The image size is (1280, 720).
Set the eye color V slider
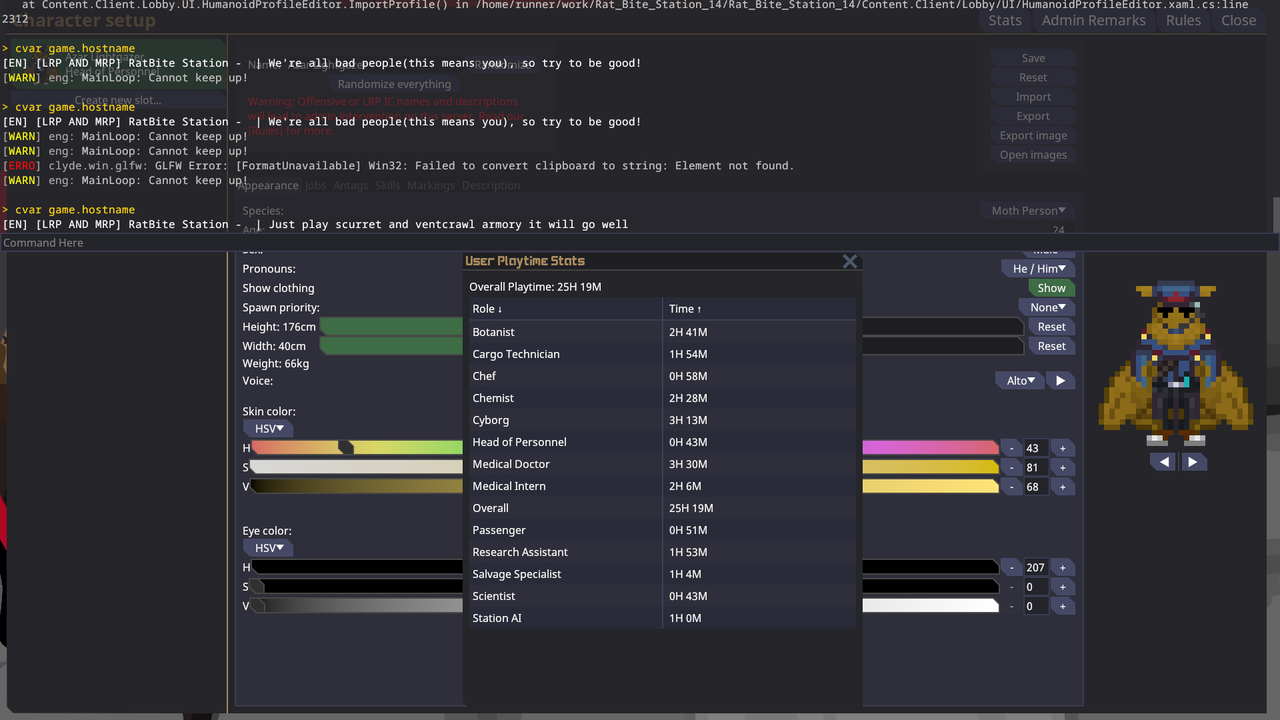coord(625,606)
